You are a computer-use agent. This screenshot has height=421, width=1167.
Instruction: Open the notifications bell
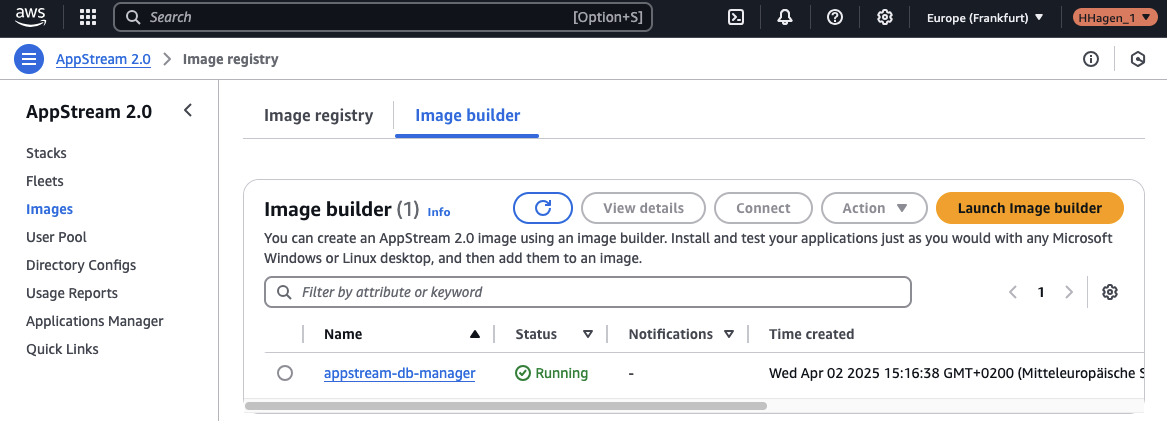coord(785,17)
